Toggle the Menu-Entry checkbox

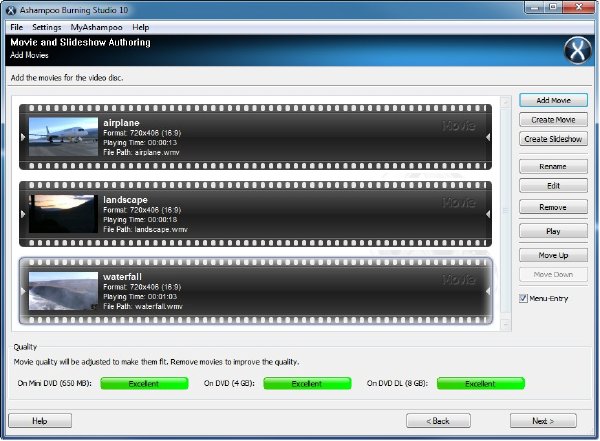coord(523,298)
